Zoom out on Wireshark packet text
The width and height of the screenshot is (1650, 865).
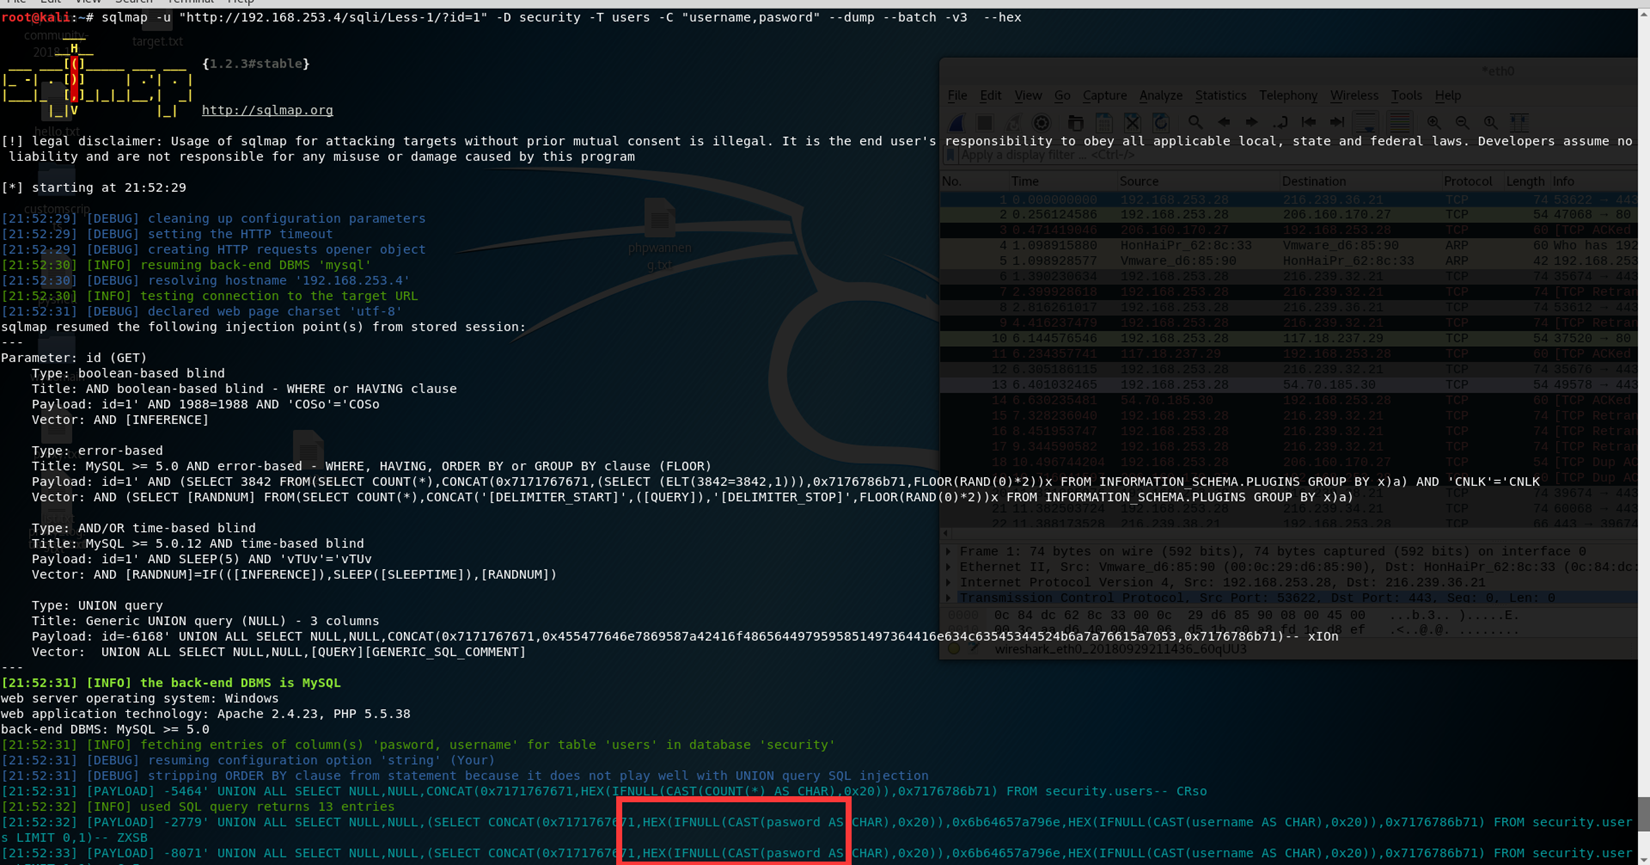pos(1462,122)
